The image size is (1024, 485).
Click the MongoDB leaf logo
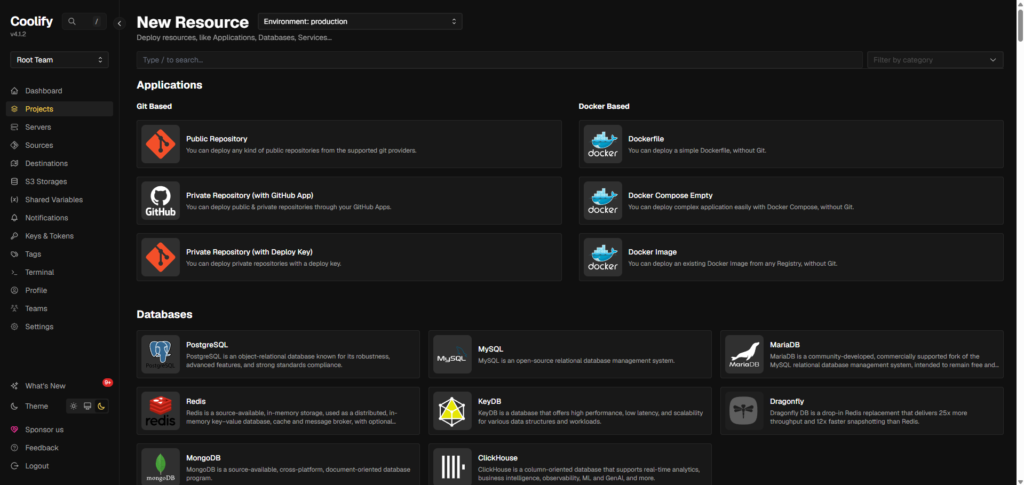point(160,466)
